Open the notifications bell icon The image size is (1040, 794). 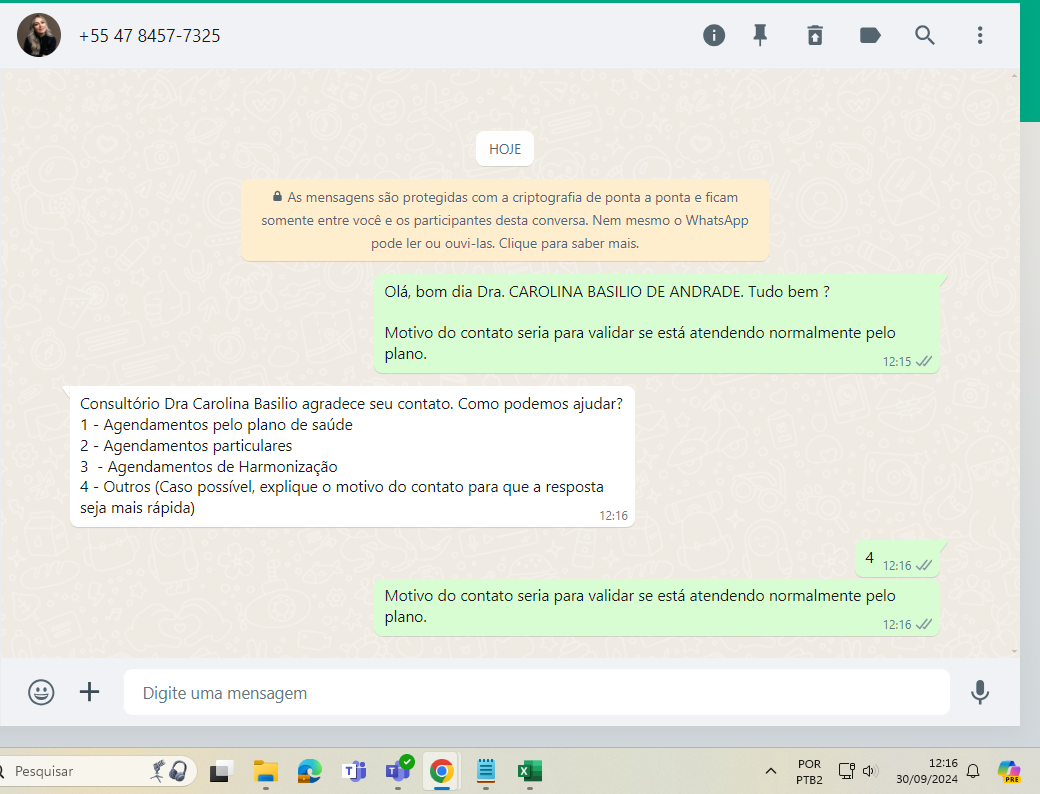pos(973,771)
